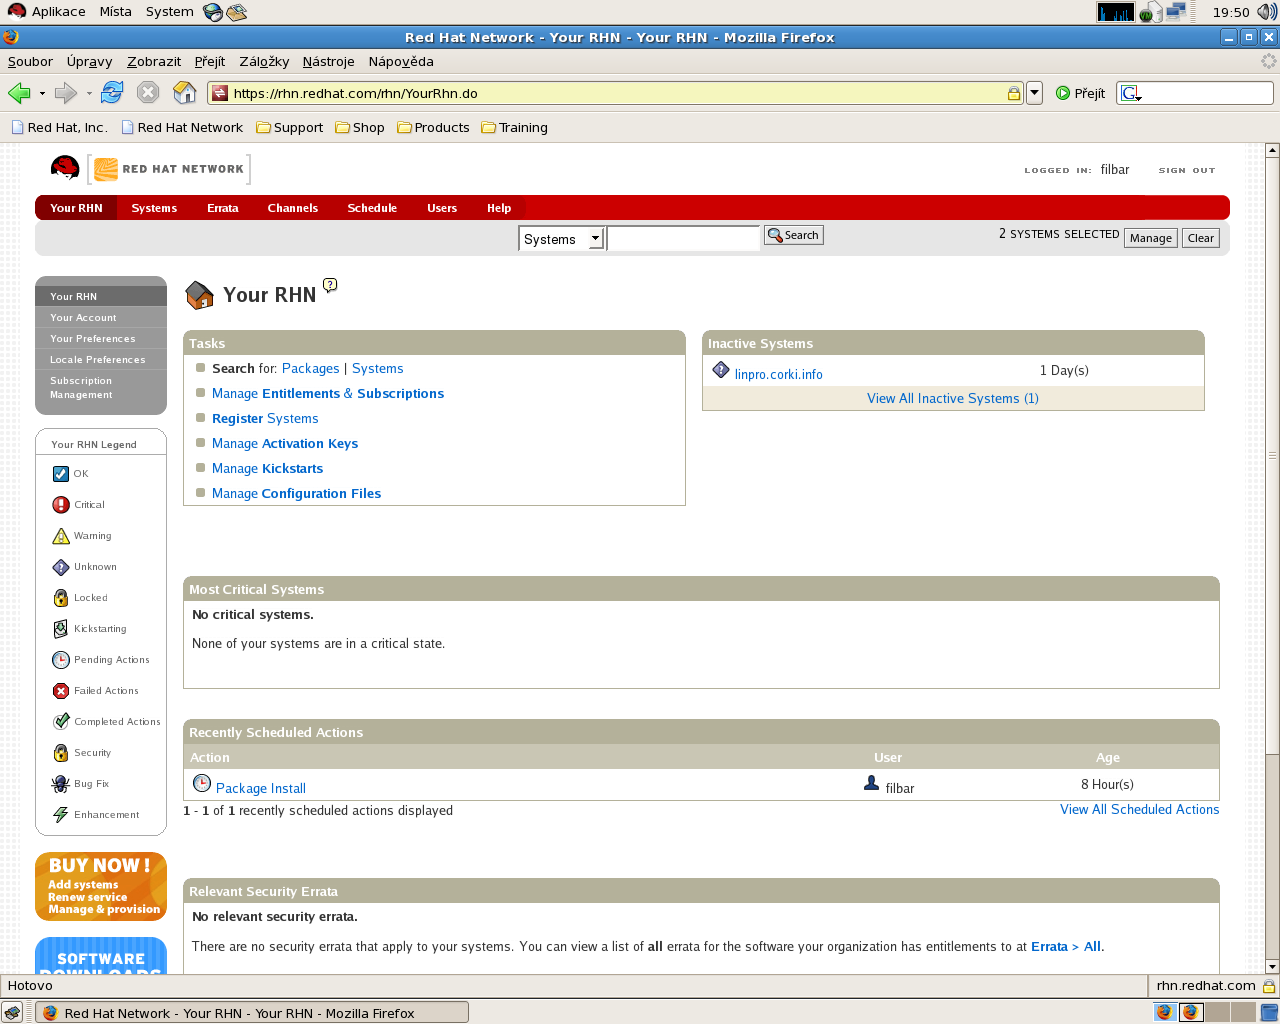The width and height of the screenshot is (1280, 1024).
Task: Switch to the Schedule navigation tab
Action: coord(372,208)
